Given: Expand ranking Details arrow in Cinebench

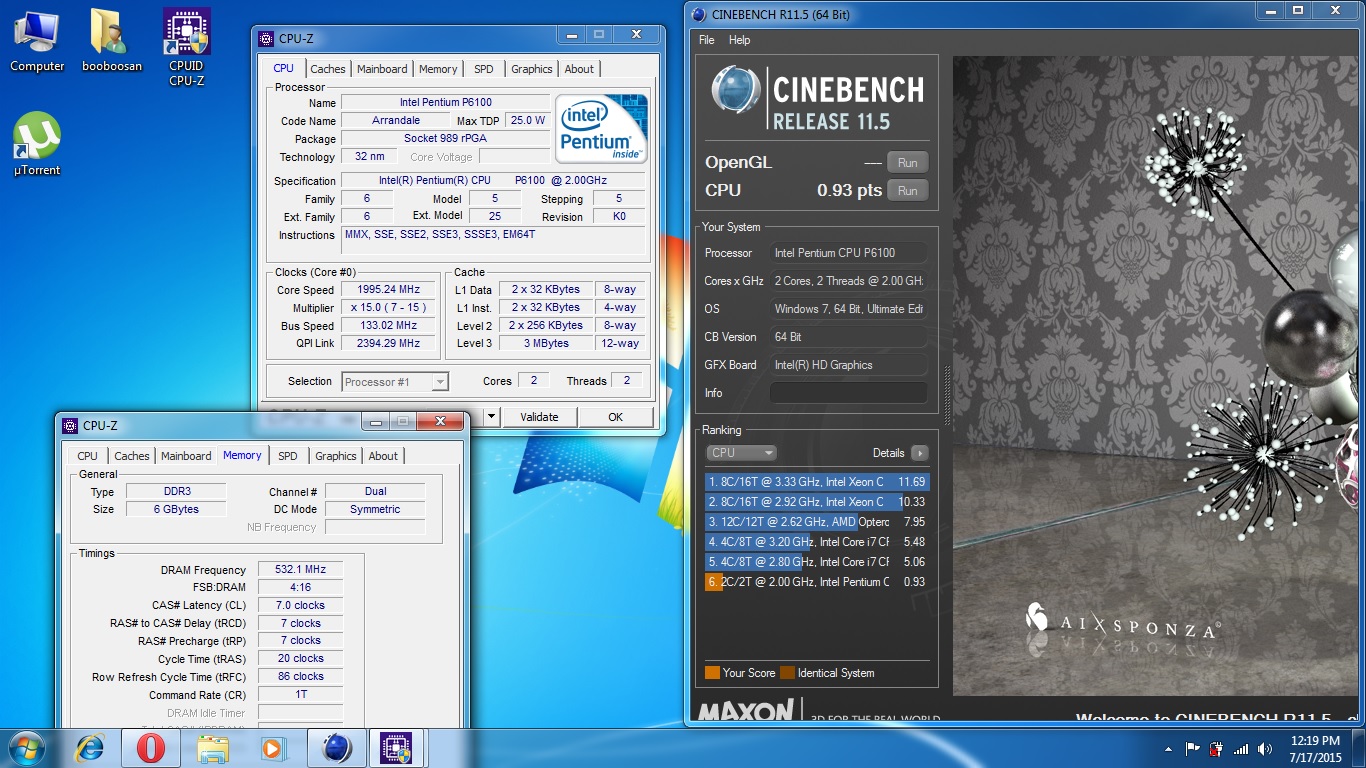Looking at the screenshot, I should point(920,453).
